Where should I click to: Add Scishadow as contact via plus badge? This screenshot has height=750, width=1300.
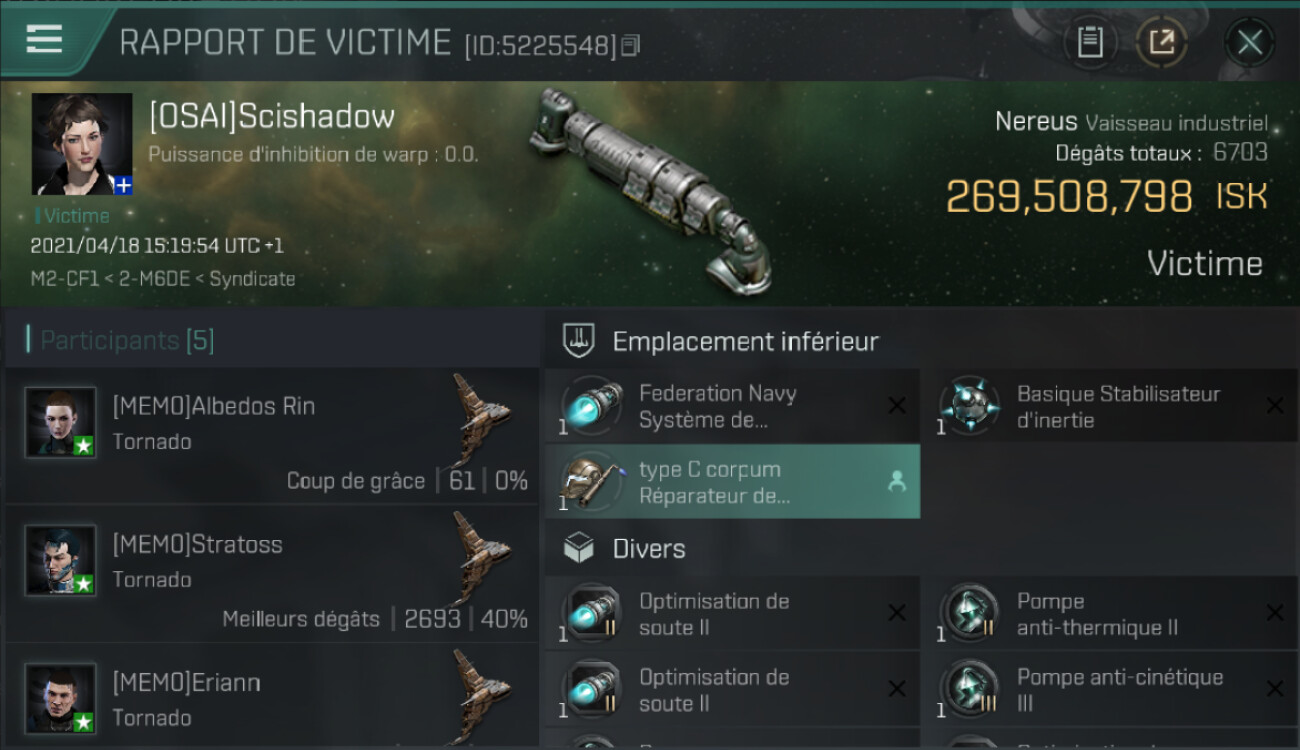pyautogui.click(x=123, y=185)
